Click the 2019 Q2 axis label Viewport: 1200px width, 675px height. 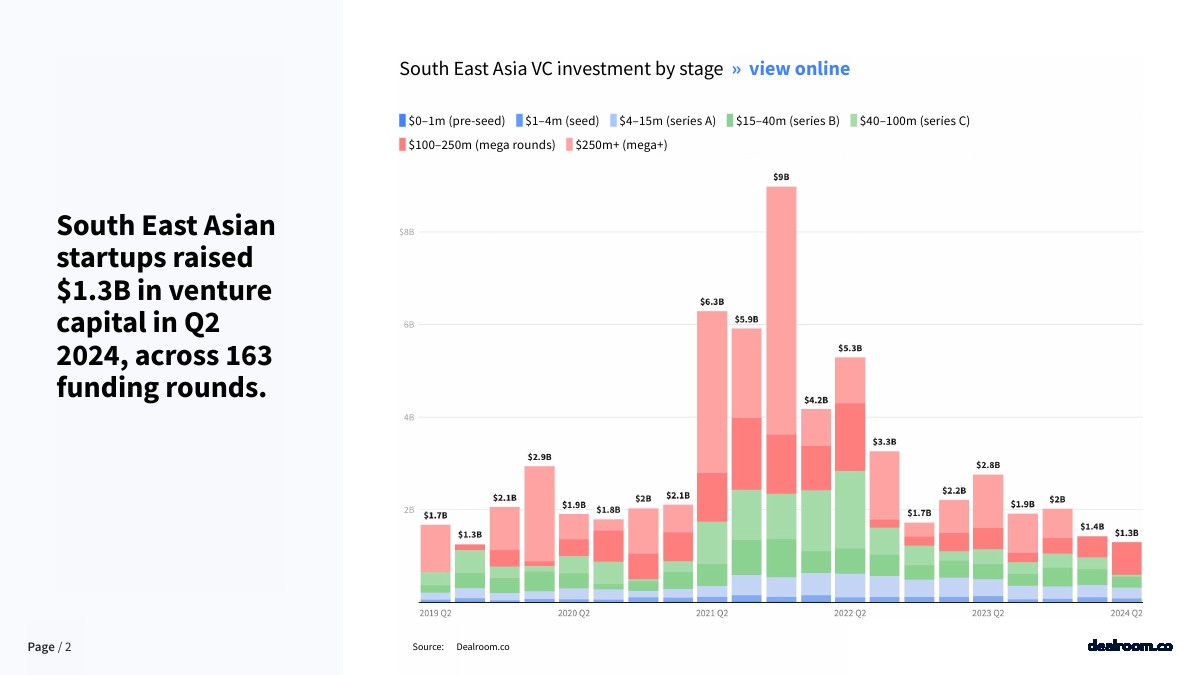click(x=435, y=612)
